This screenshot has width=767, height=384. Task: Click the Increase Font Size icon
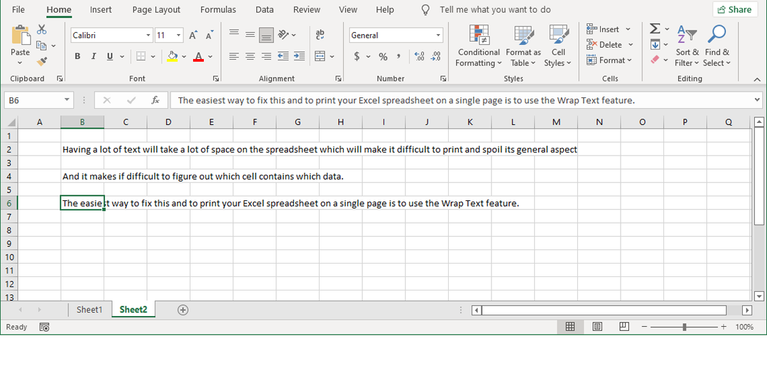click(193, 35)
